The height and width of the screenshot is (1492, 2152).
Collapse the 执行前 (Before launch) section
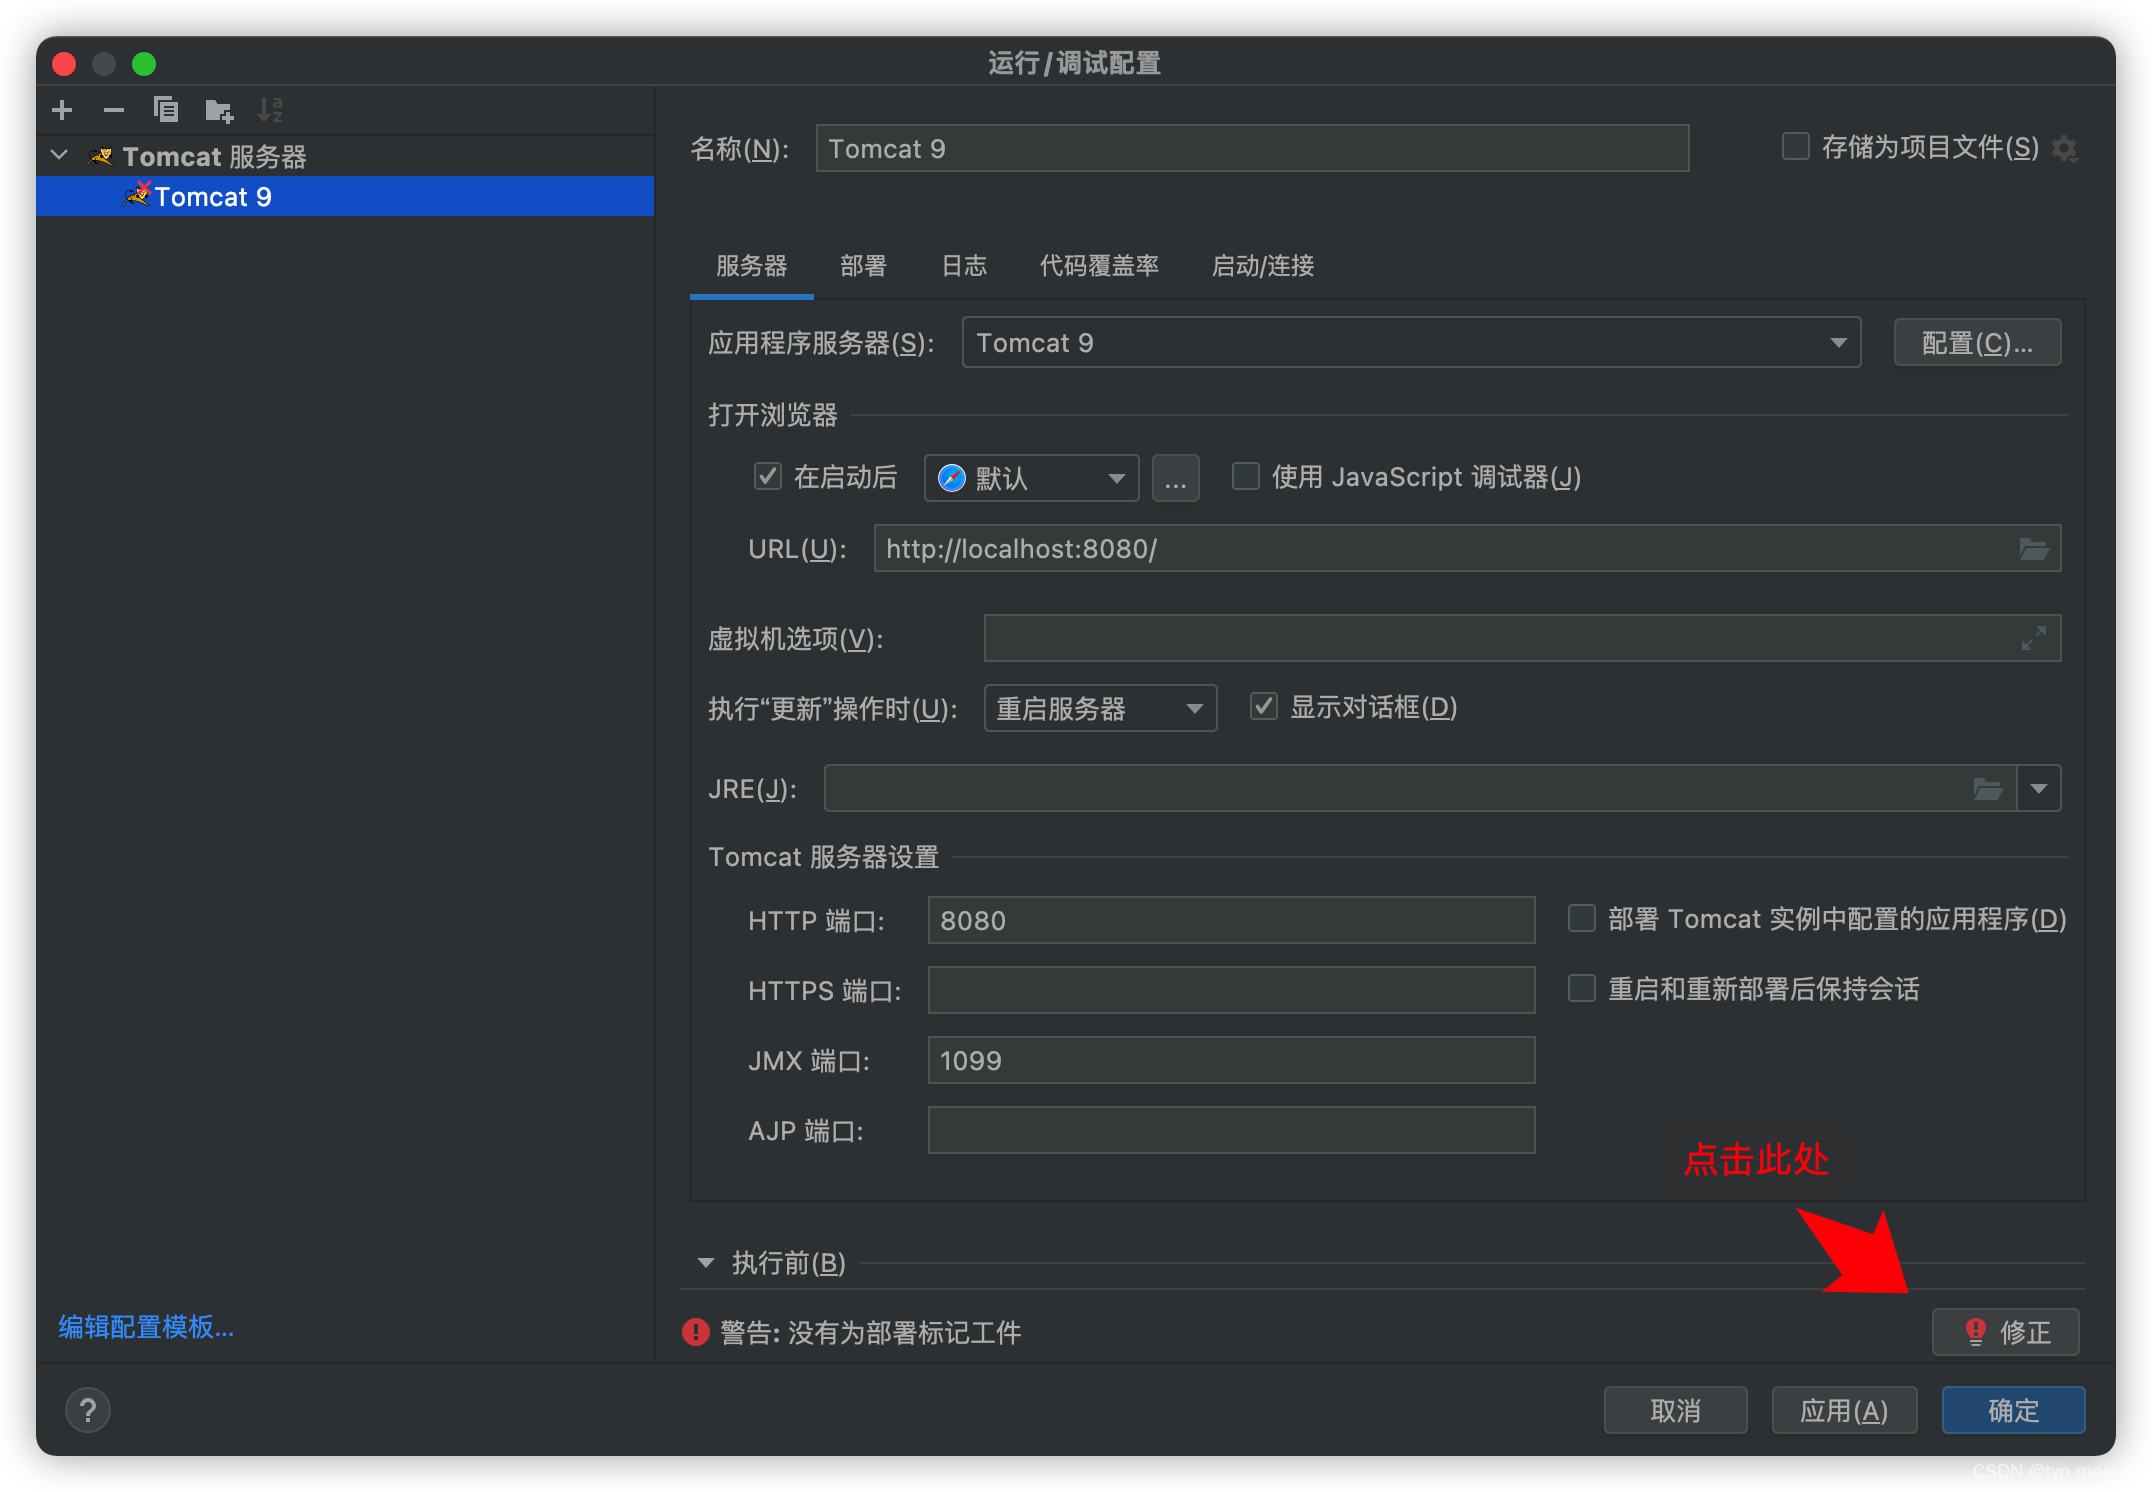pos(706,1263)
